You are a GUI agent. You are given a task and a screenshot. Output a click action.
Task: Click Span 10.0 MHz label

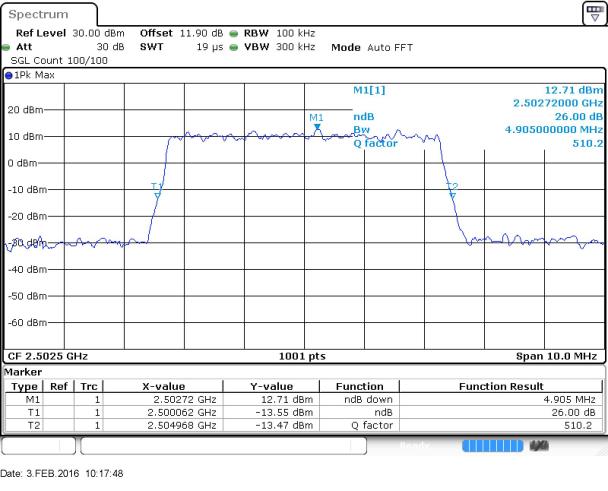[556, 356]
